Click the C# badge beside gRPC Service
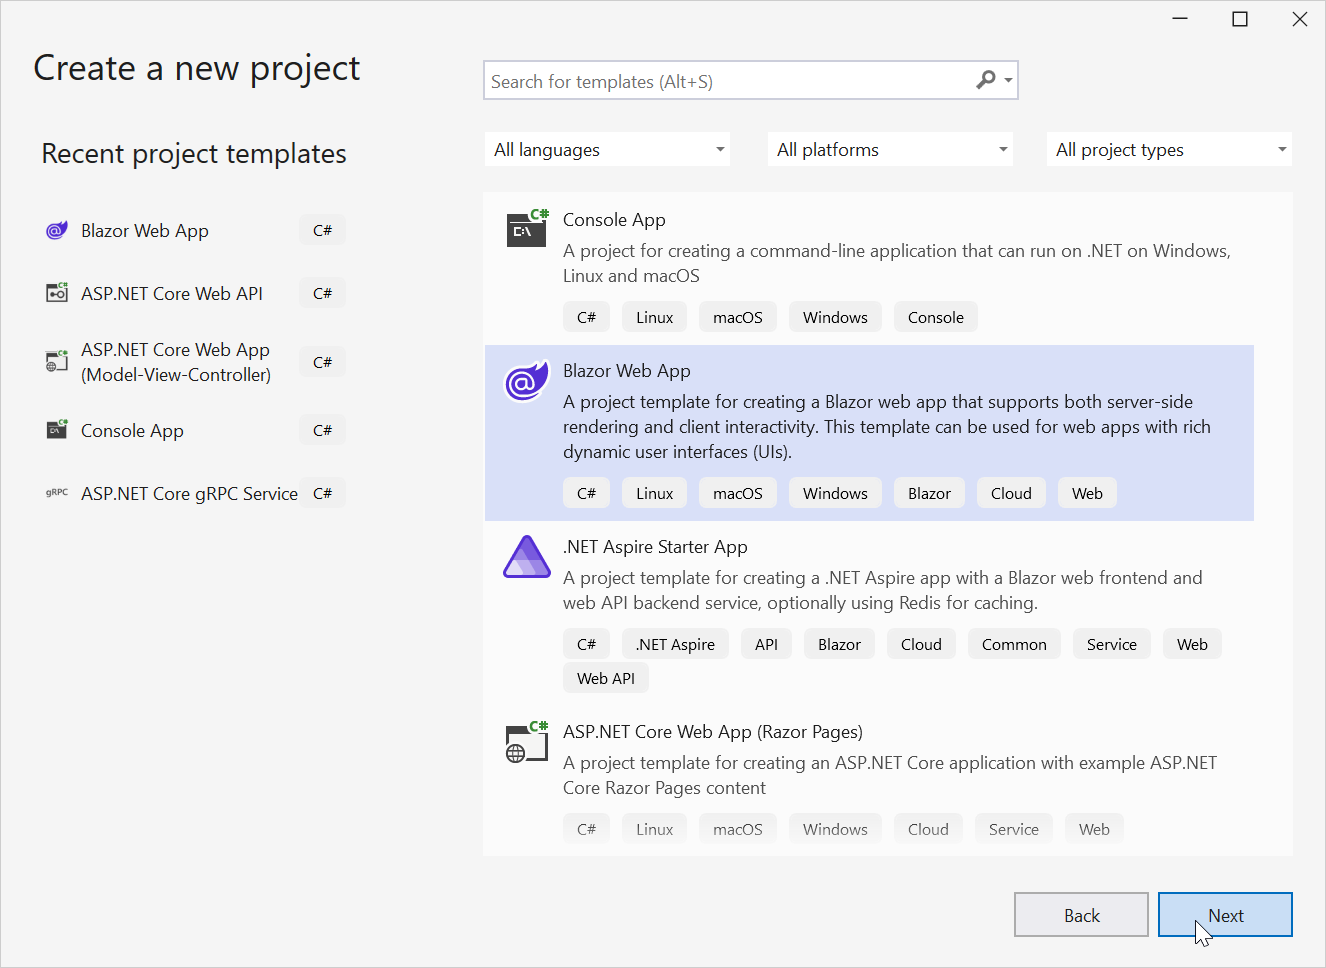 click(322, 493)
